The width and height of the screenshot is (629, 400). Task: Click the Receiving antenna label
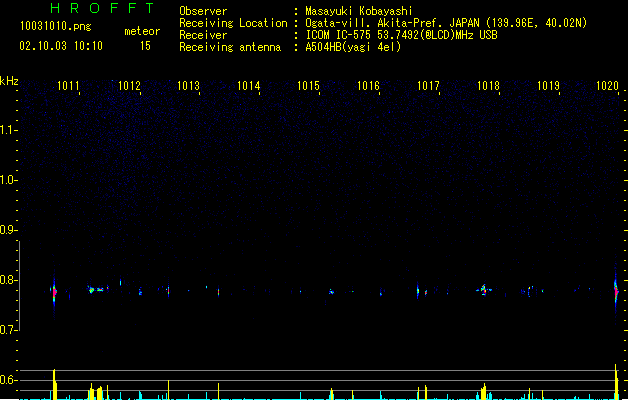click(230, 47)
